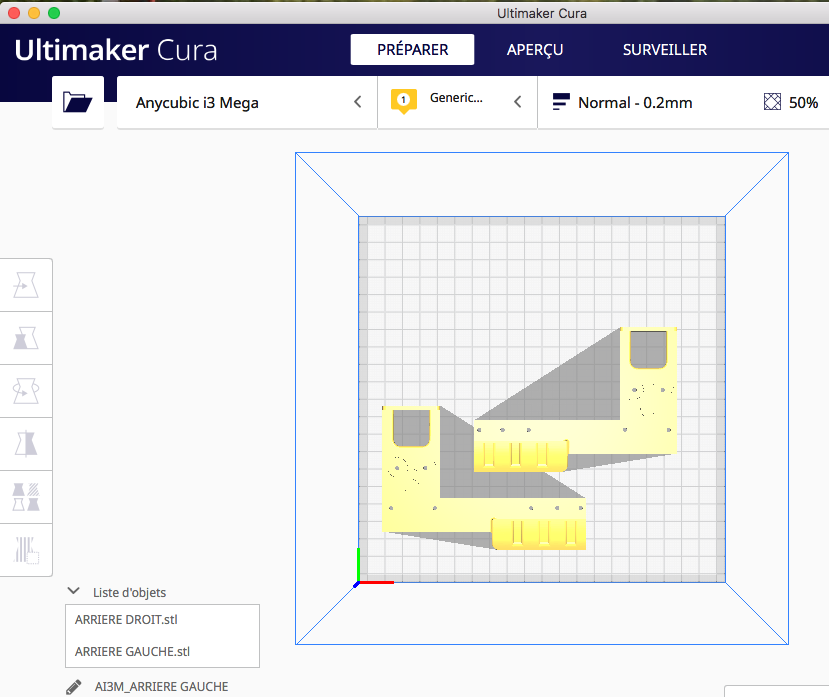The height and width of the screenshot is (697, 829).
Task: Open the Per Model Settings tool
Action: [x=26, y=497]
